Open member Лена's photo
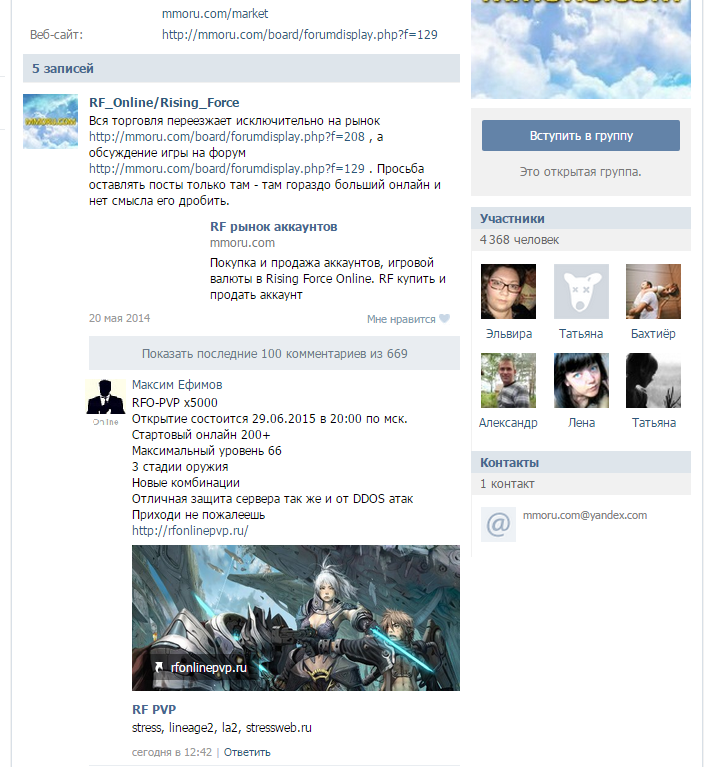Screen dimensions: 713x767 pyautogui.click(x=581, y=381)
